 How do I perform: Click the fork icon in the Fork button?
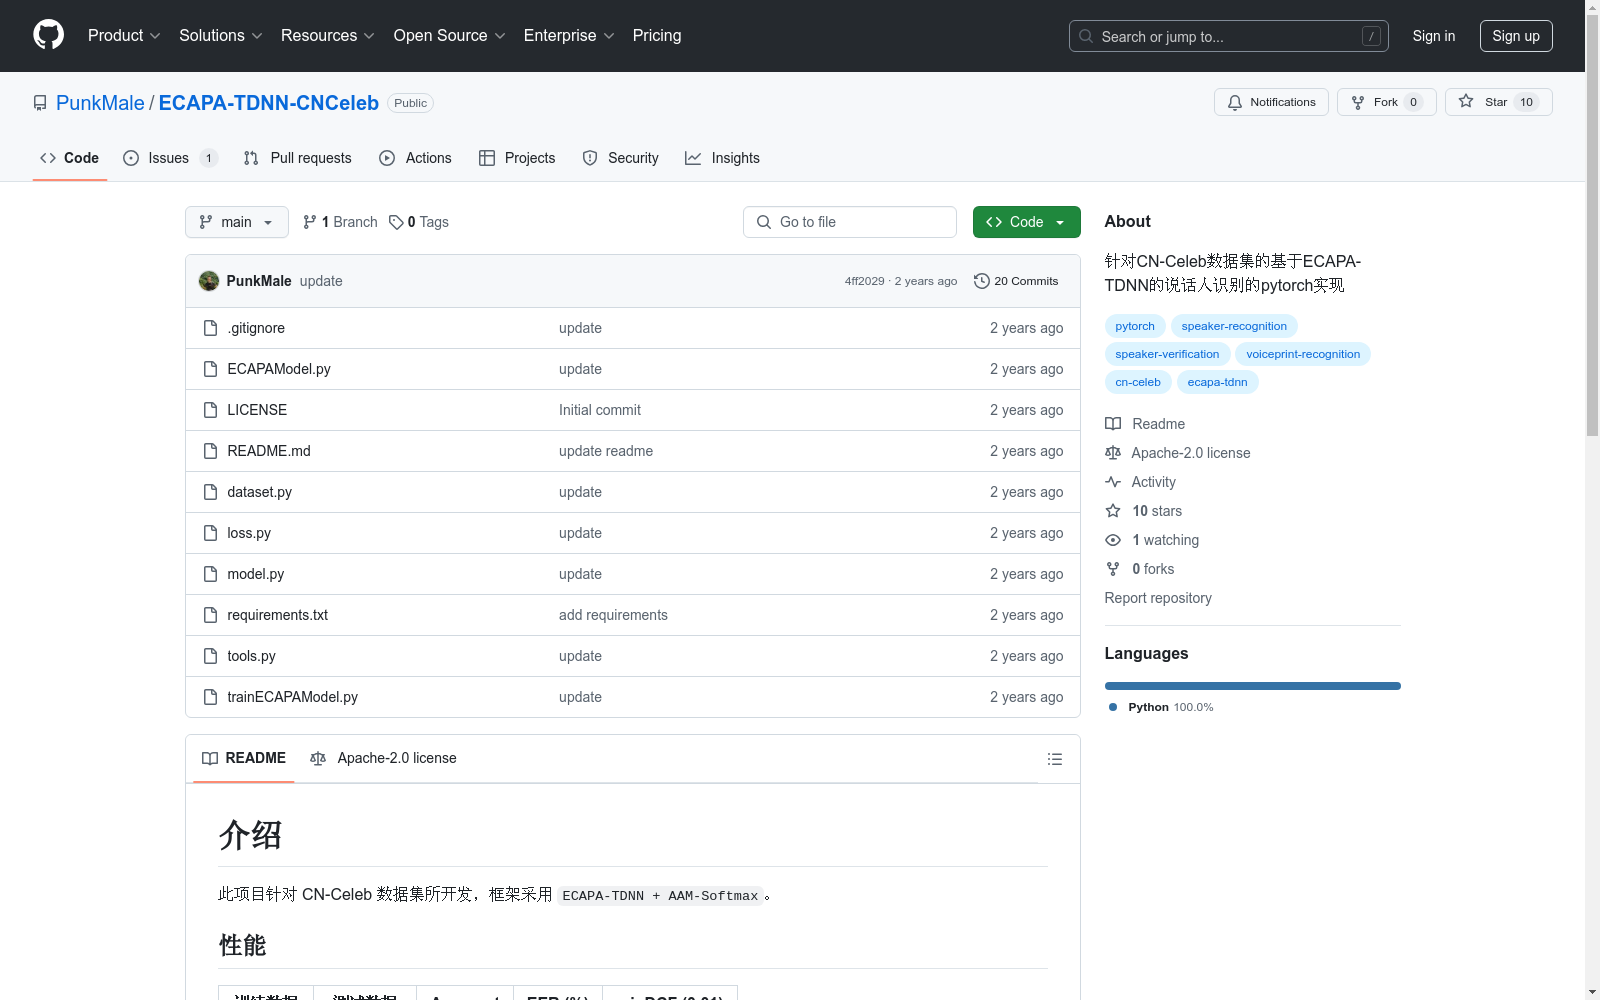pyautogui.click(x=1358, y=102)
